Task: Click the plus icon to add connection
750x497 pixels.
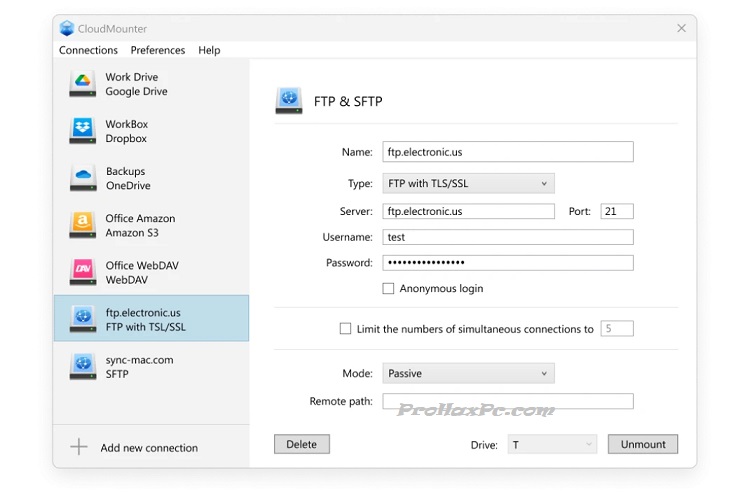Action: [79, 447]
